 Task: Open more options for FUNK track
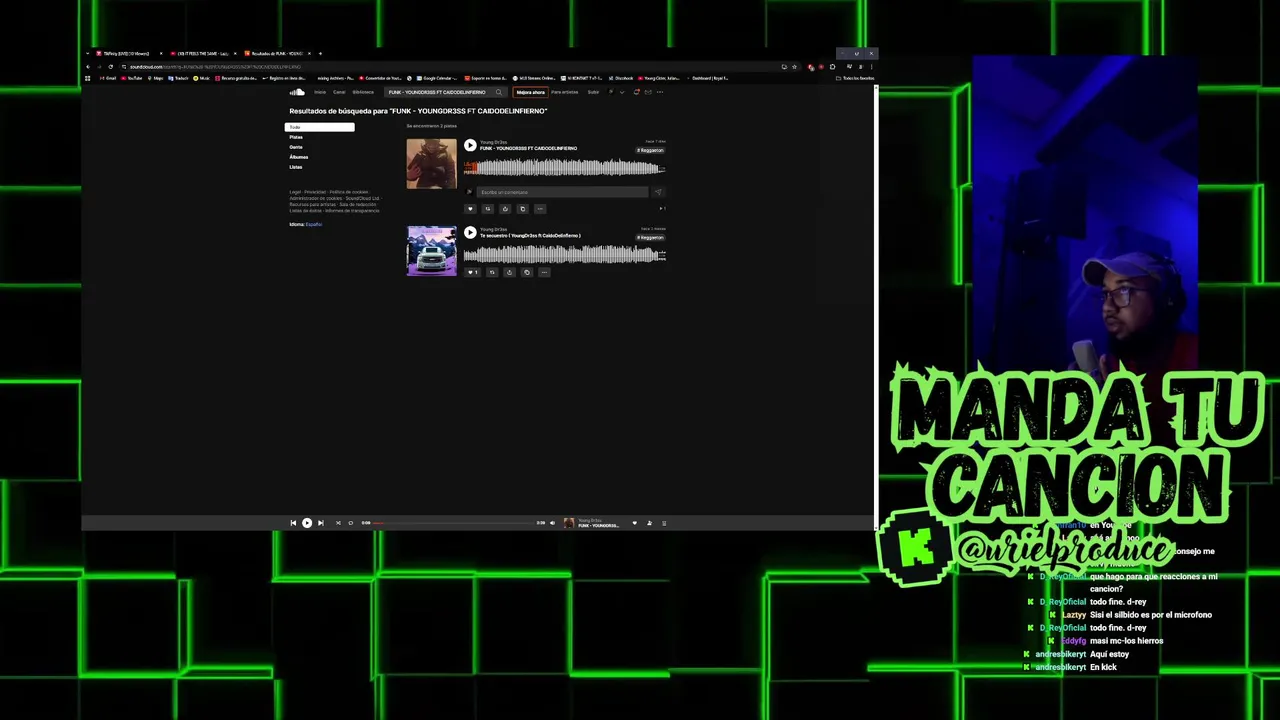coord(540,209)
